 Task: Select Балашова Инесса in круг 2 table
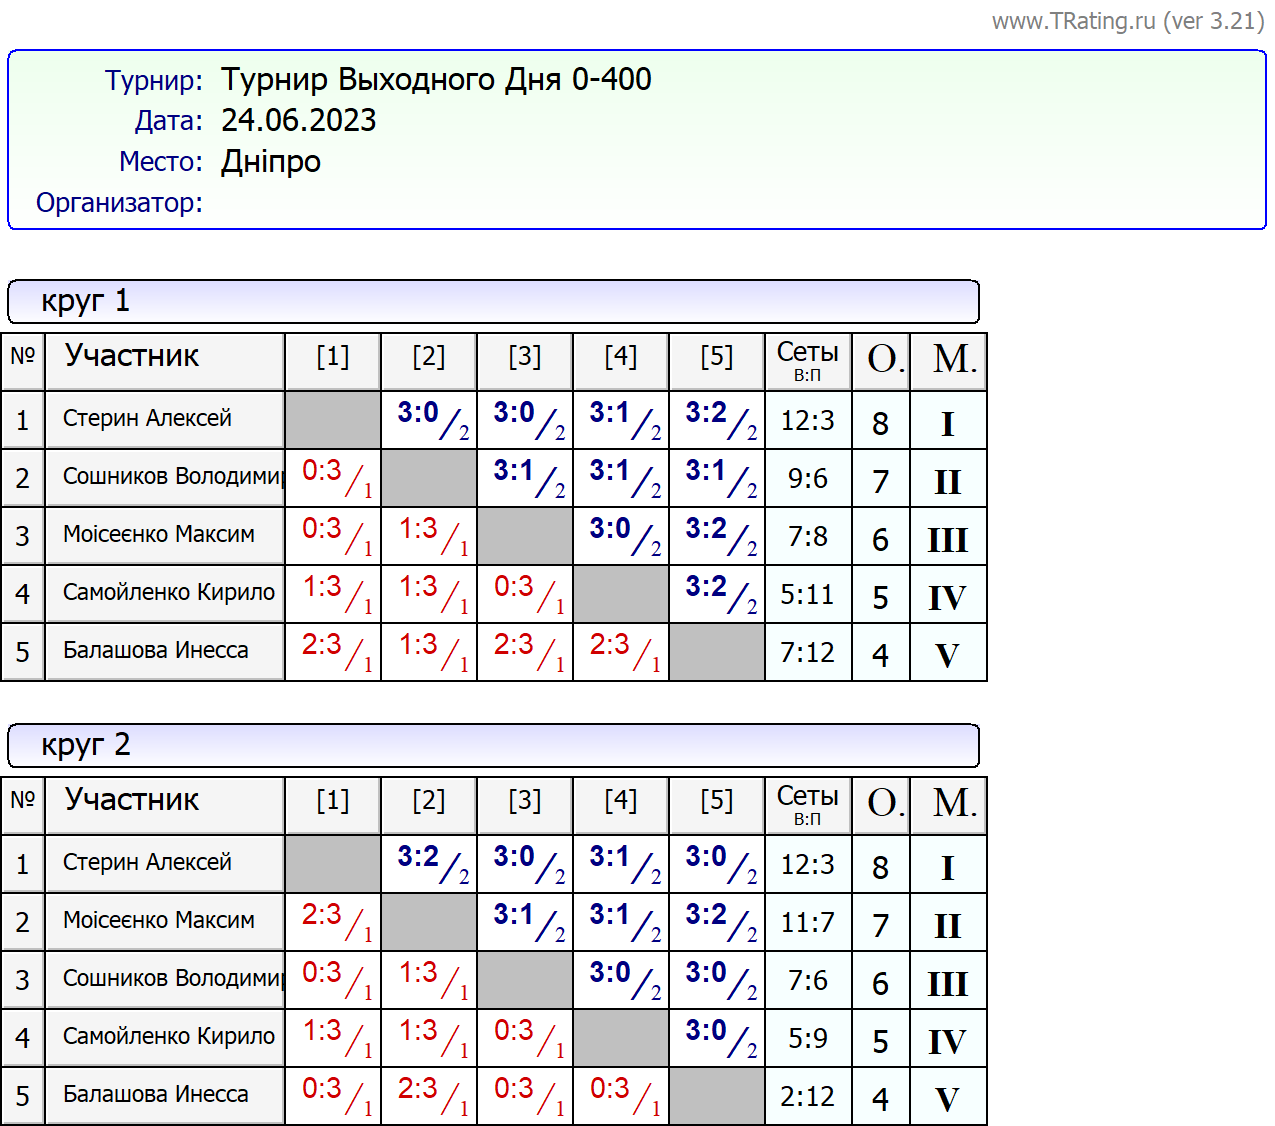pyautogui.click(x=155, y=1095)
